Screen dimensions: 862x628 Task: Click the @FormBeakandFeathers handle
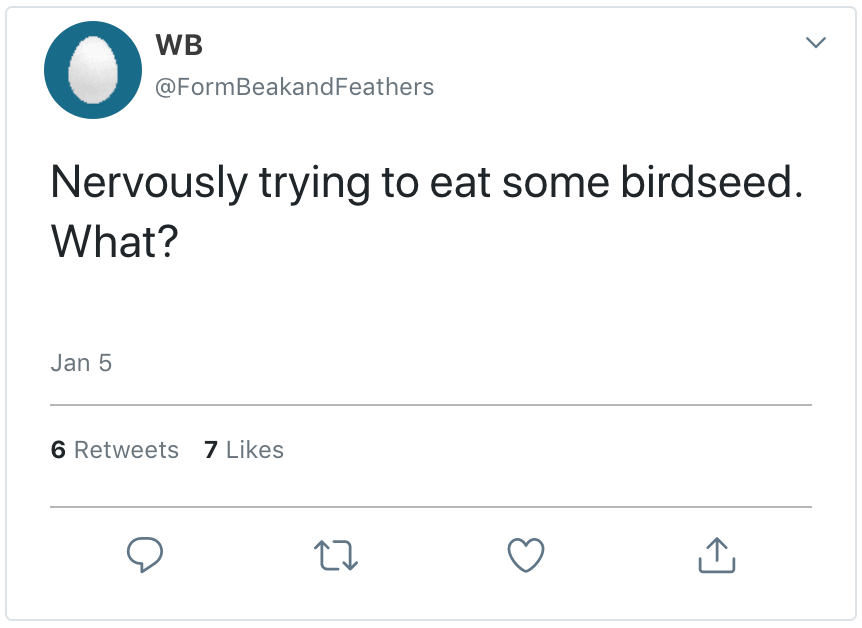coord(294,87)
